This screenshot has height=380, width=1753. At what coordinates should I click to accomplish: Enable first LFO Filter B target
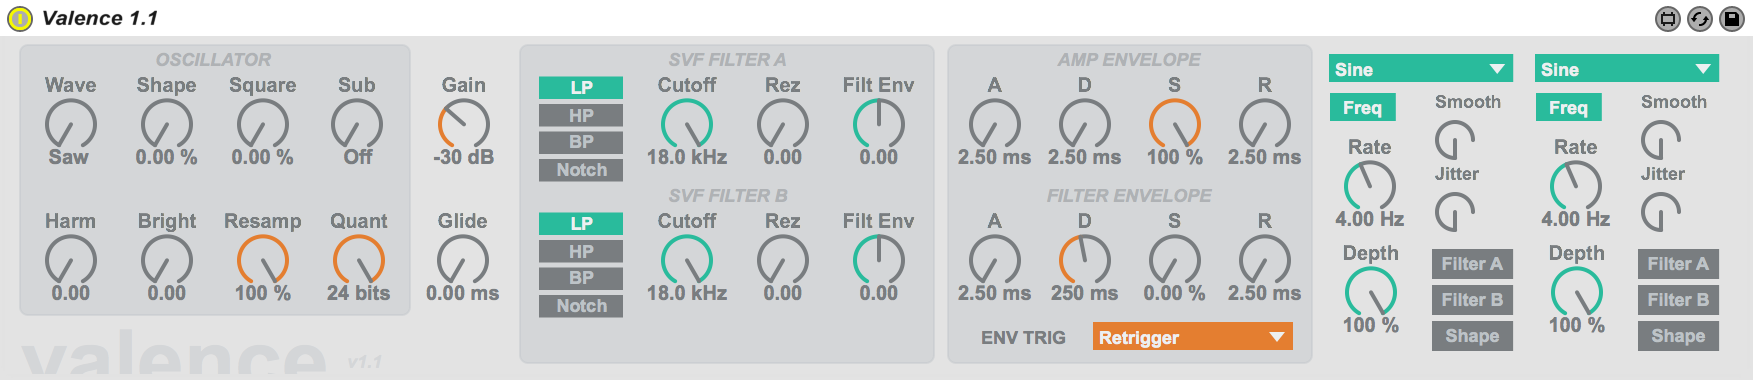(1472, 300)
